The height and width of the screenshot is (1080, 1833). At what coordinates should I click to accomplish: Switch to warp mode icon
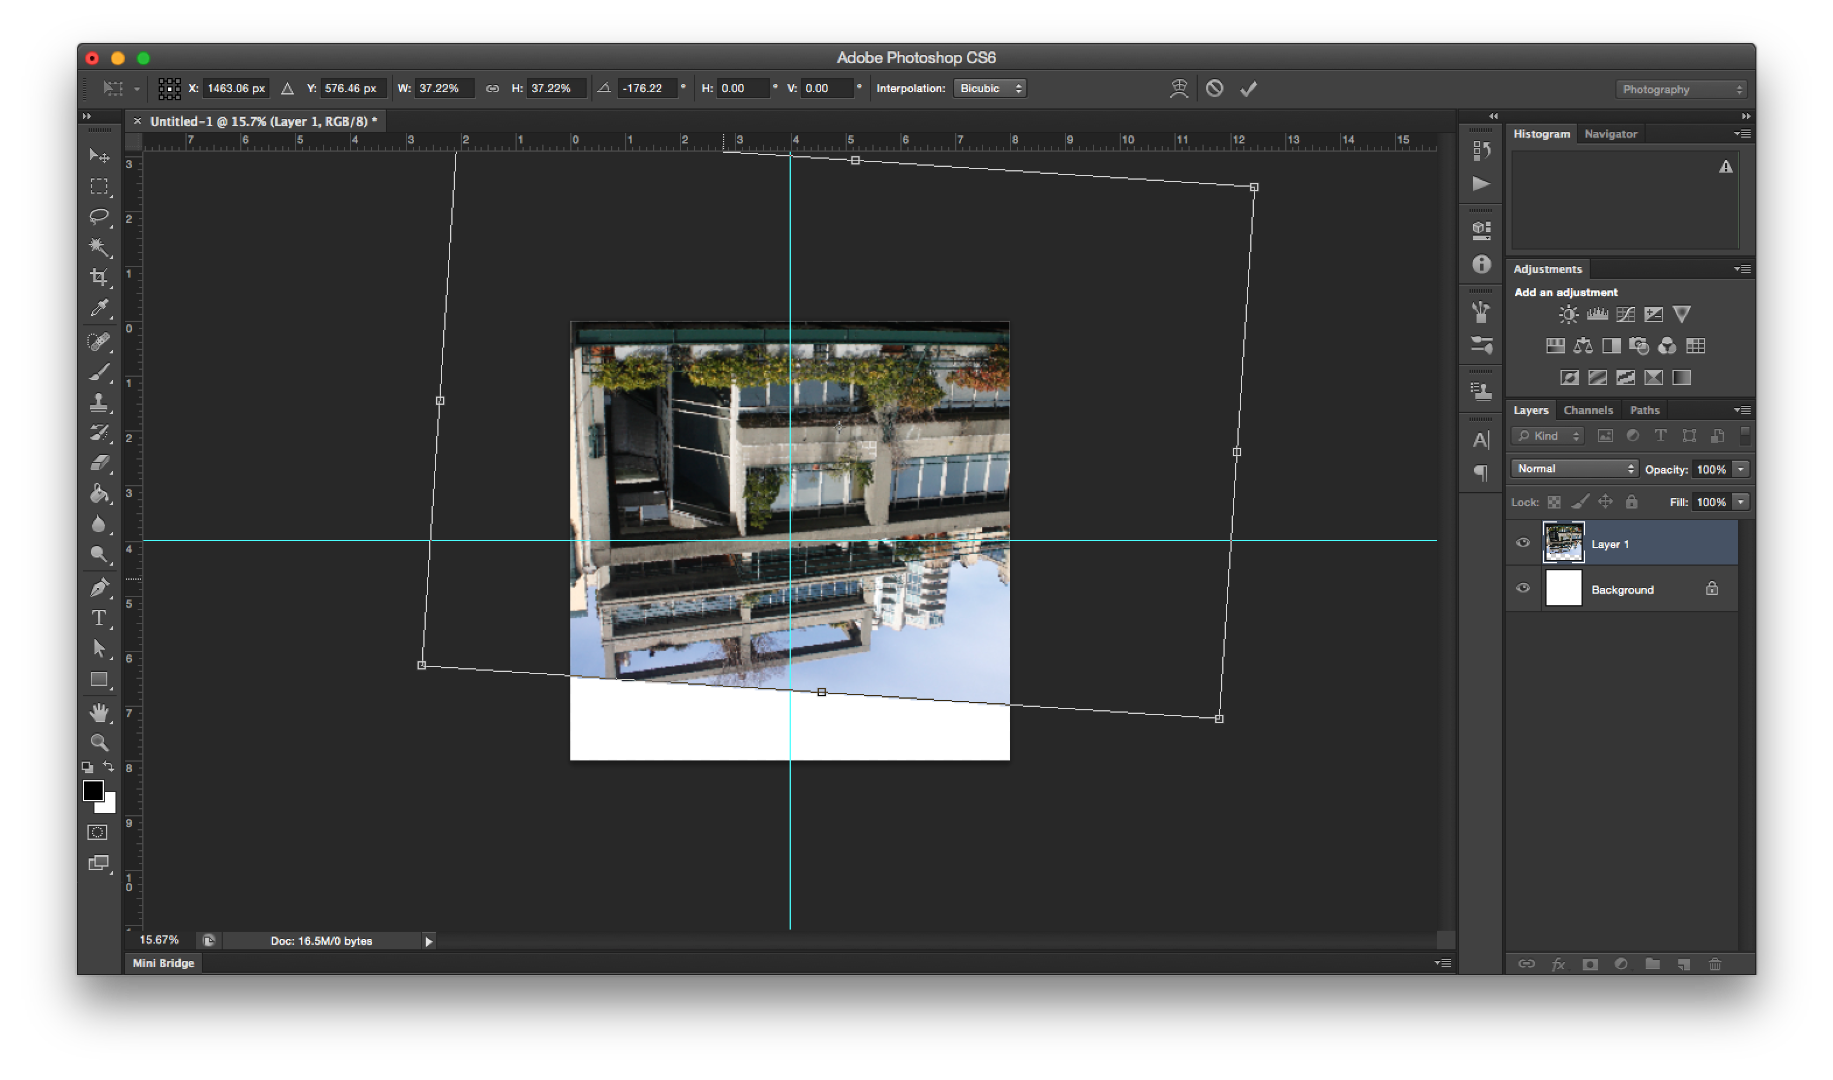click(1179, 89)
